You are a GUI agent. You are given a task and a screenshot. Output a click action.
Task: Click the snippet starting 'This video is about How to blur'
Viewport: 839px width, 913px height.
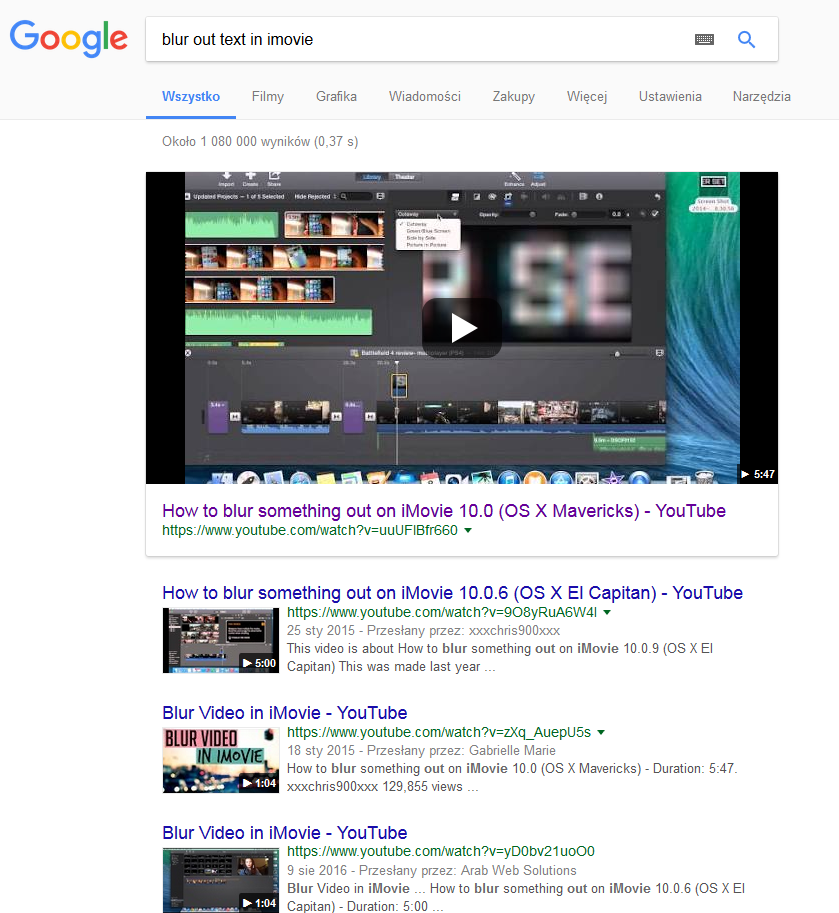click(x=500, y=657)
